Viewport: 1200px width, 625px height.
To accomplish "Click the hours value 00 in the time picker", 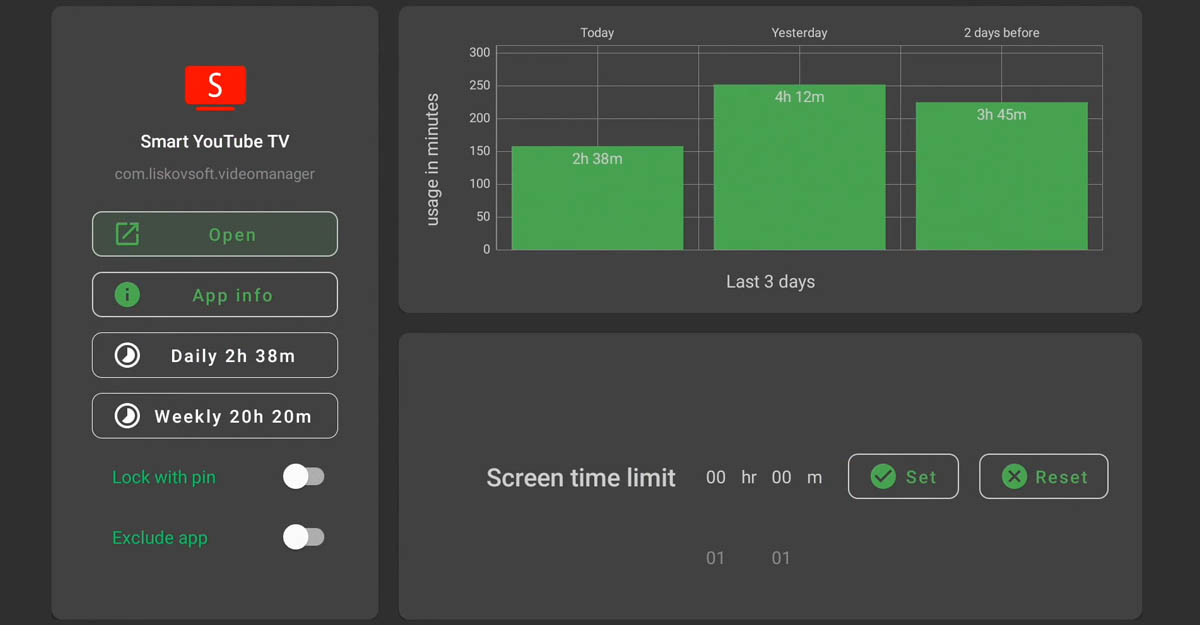I will [x=716, y=478].
